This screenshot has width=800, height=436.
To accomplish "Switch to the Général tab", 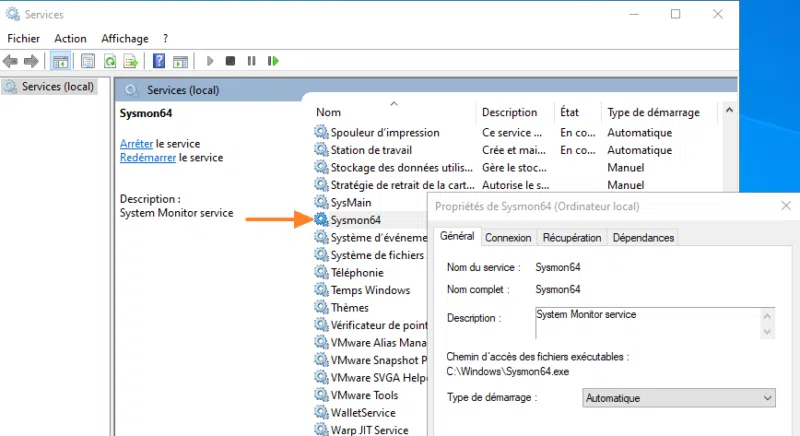I will pyautogui.click(x=457, y=236).
